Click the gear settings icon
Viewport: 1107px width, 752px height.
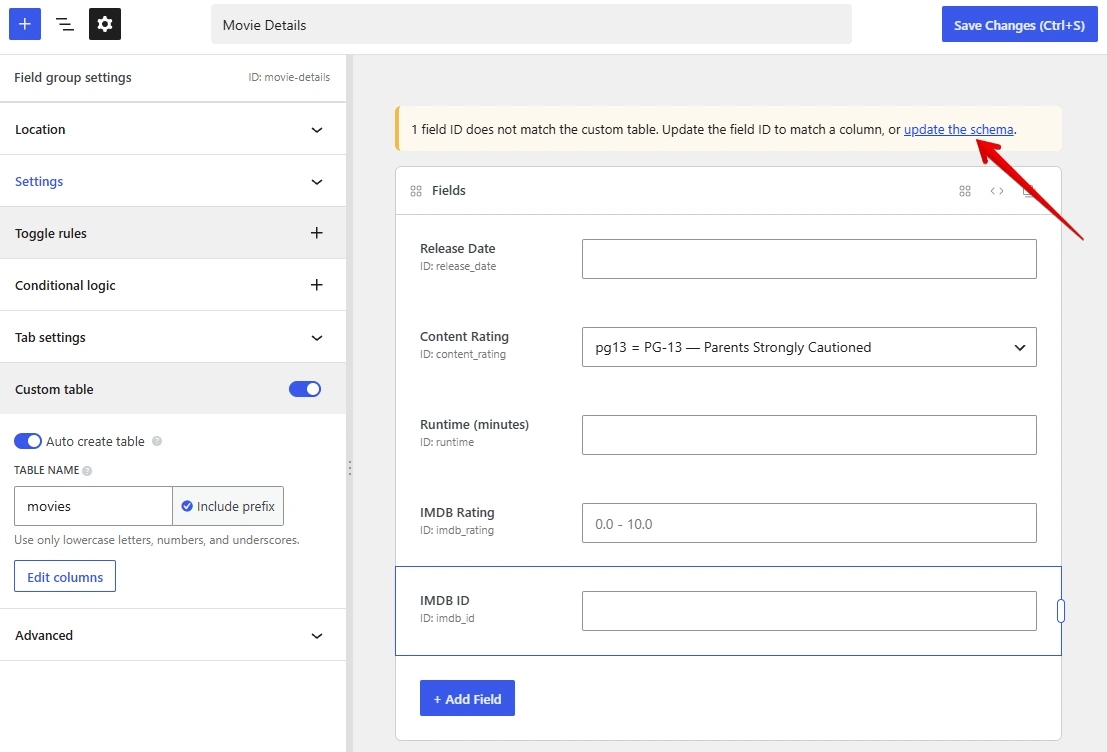[104, 24]
